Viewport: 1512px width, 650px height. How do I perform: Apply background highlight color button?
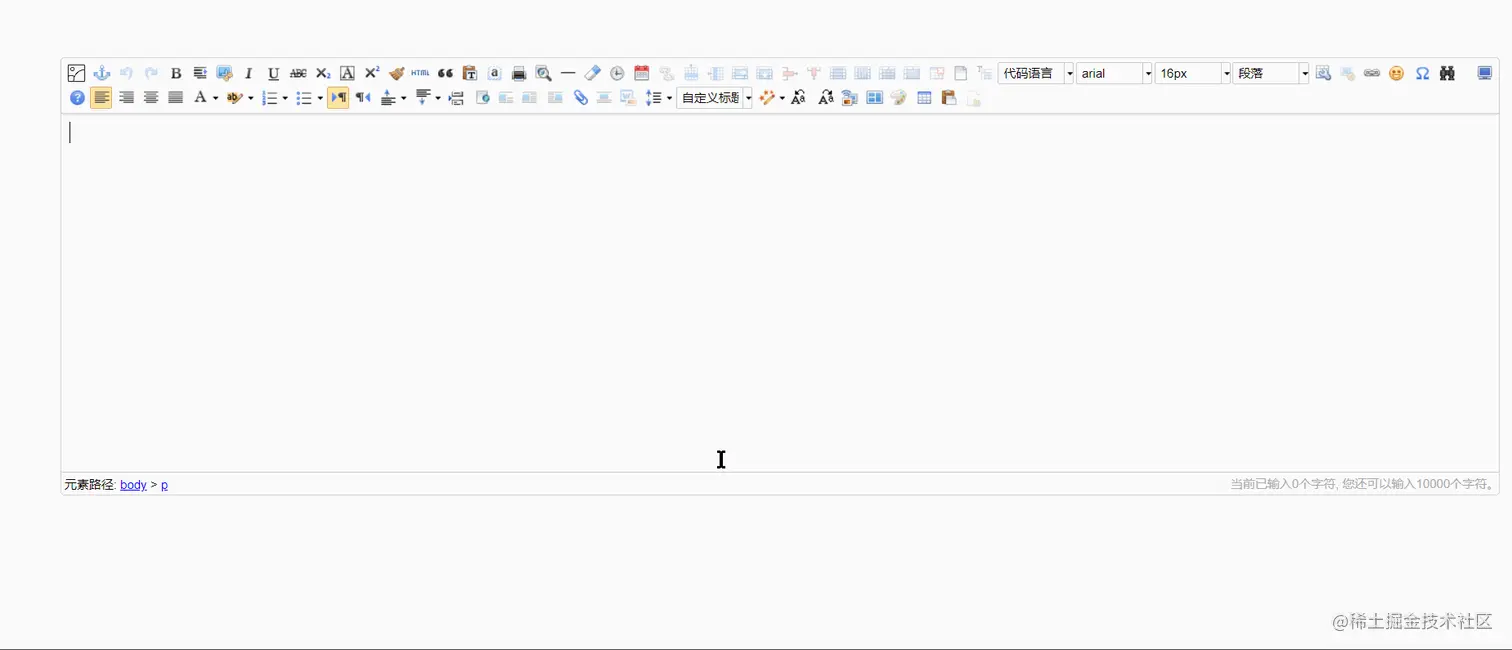pyautogui.click(x=234, y=97)
